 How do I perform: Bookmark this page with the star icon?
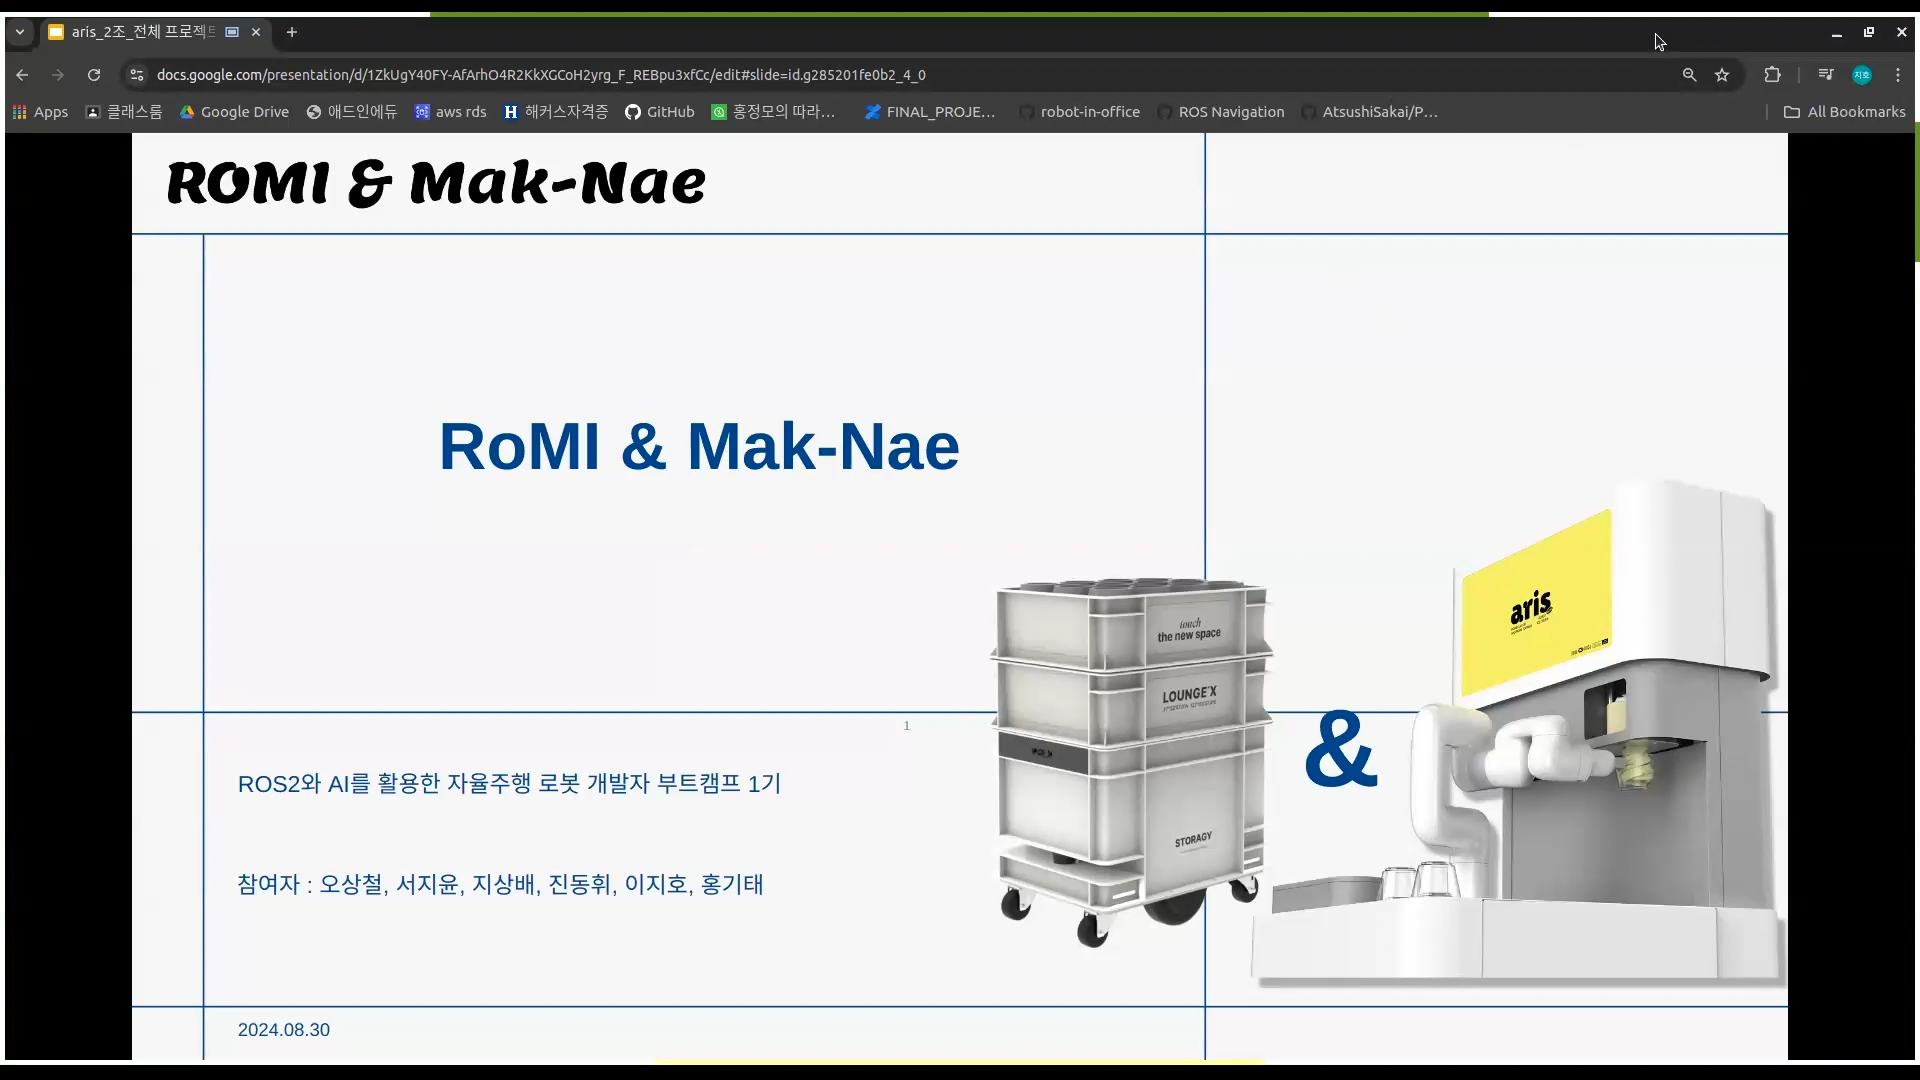click(x=1722, y=75)
